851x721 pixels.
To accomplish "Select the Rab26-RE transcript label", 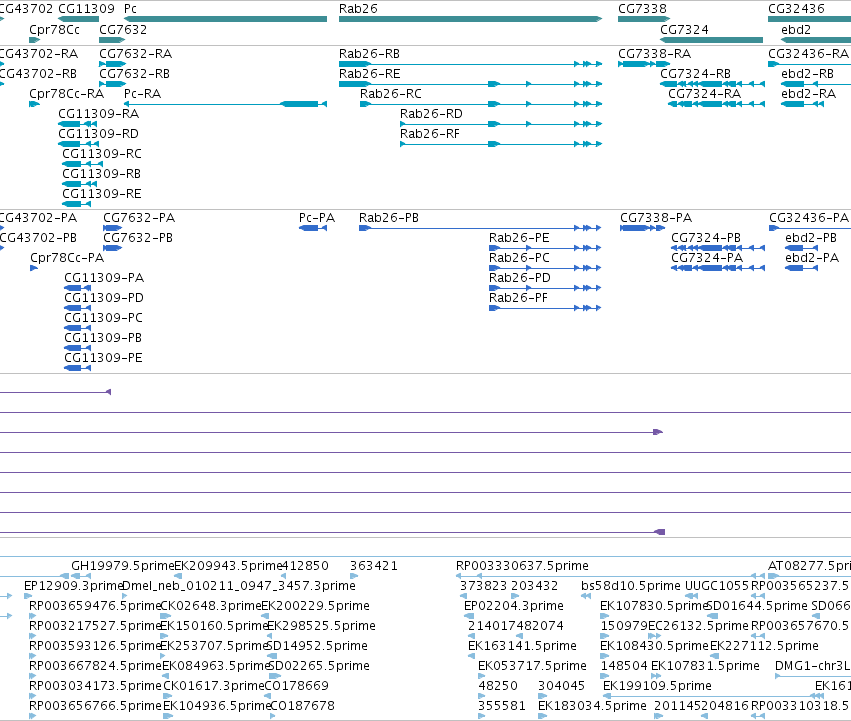I will (x=369, y=74).
